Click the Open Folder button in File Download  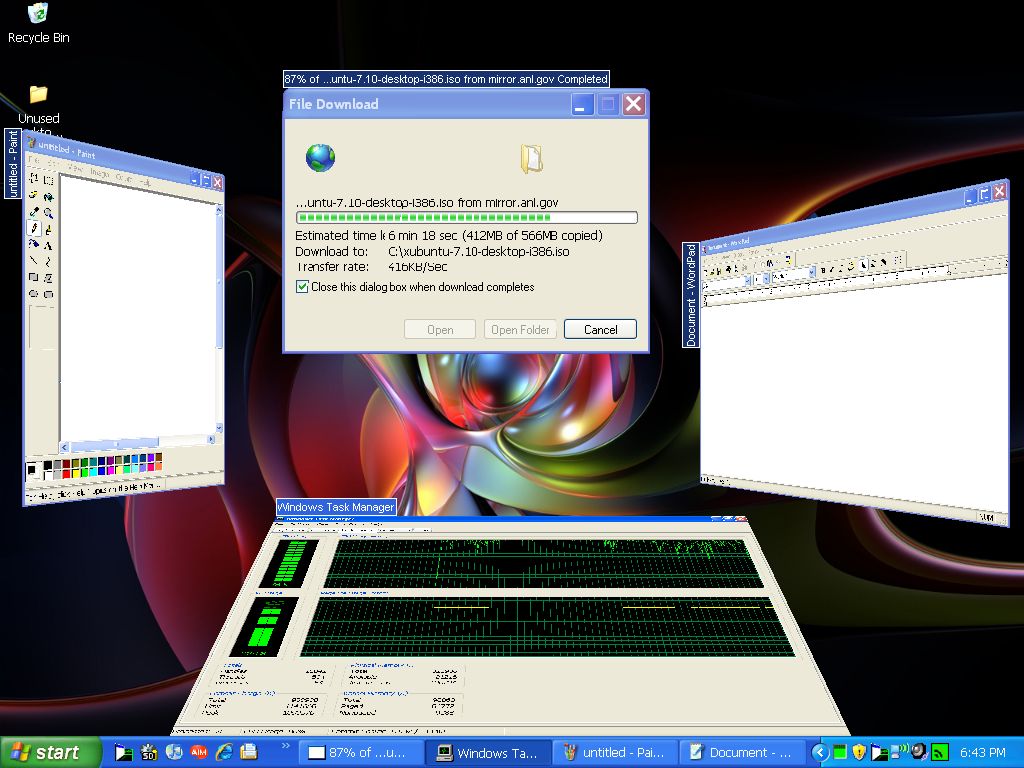coord(520,329)
